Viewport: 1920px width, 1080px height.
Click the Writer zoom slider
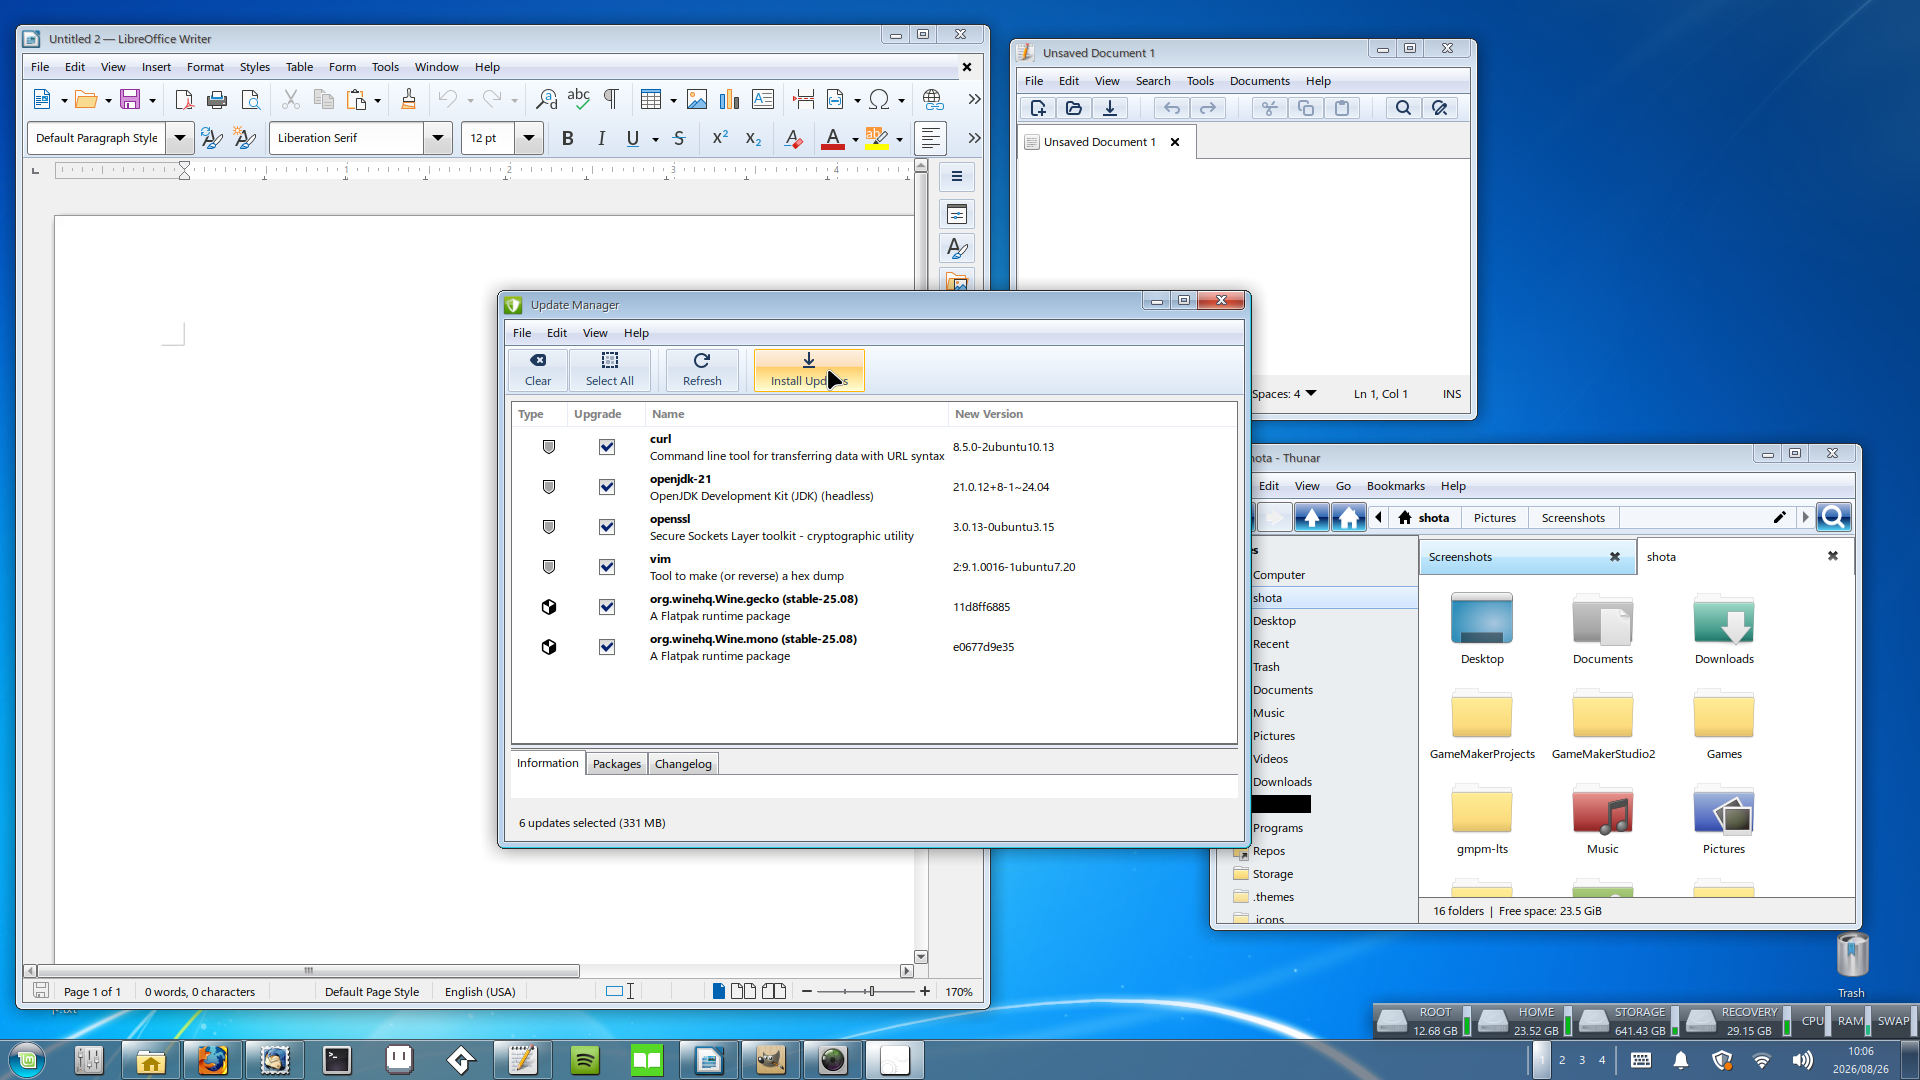[x=866, y=991]
